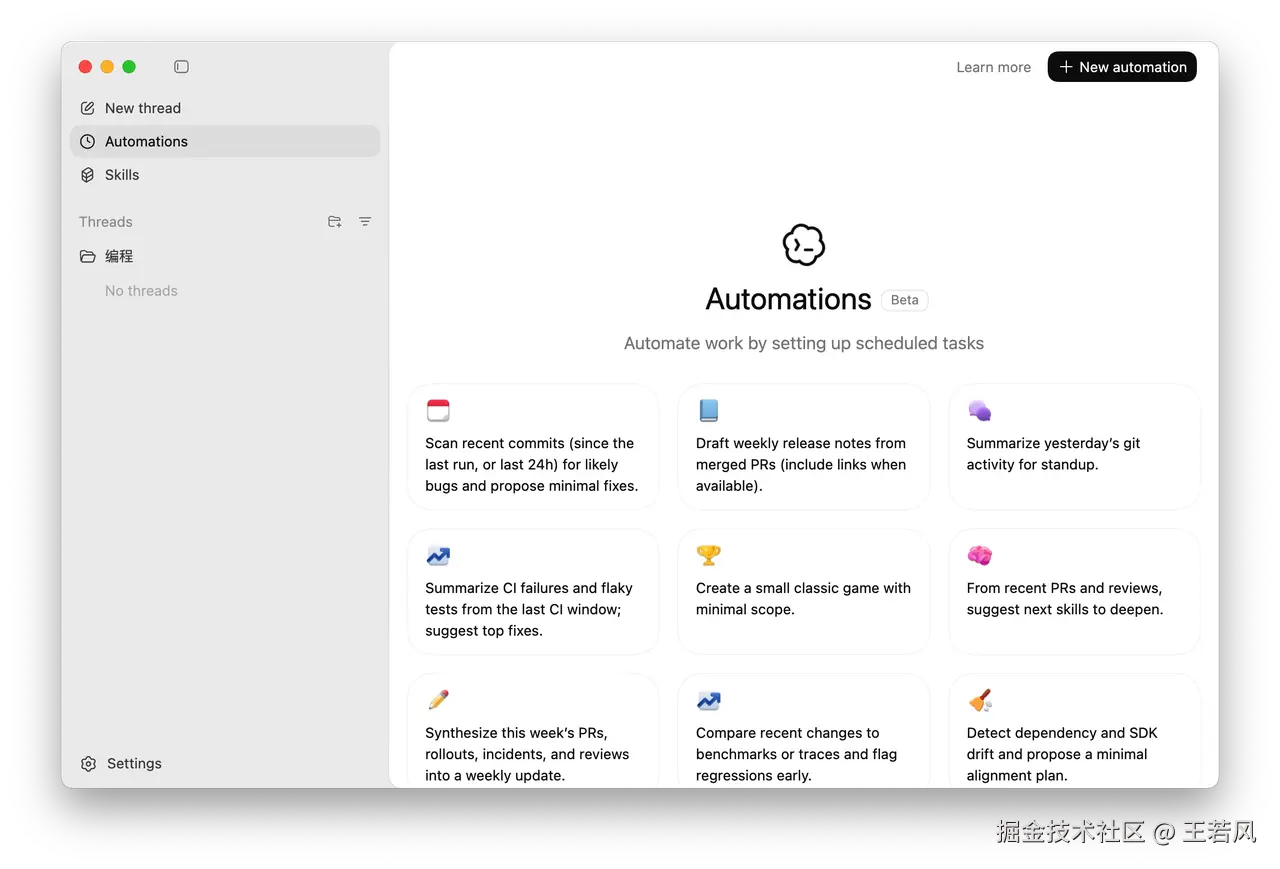Click the brain icon on skills to deepen card
This screenshot has width=1280, height=869.
tap(979, 555)
